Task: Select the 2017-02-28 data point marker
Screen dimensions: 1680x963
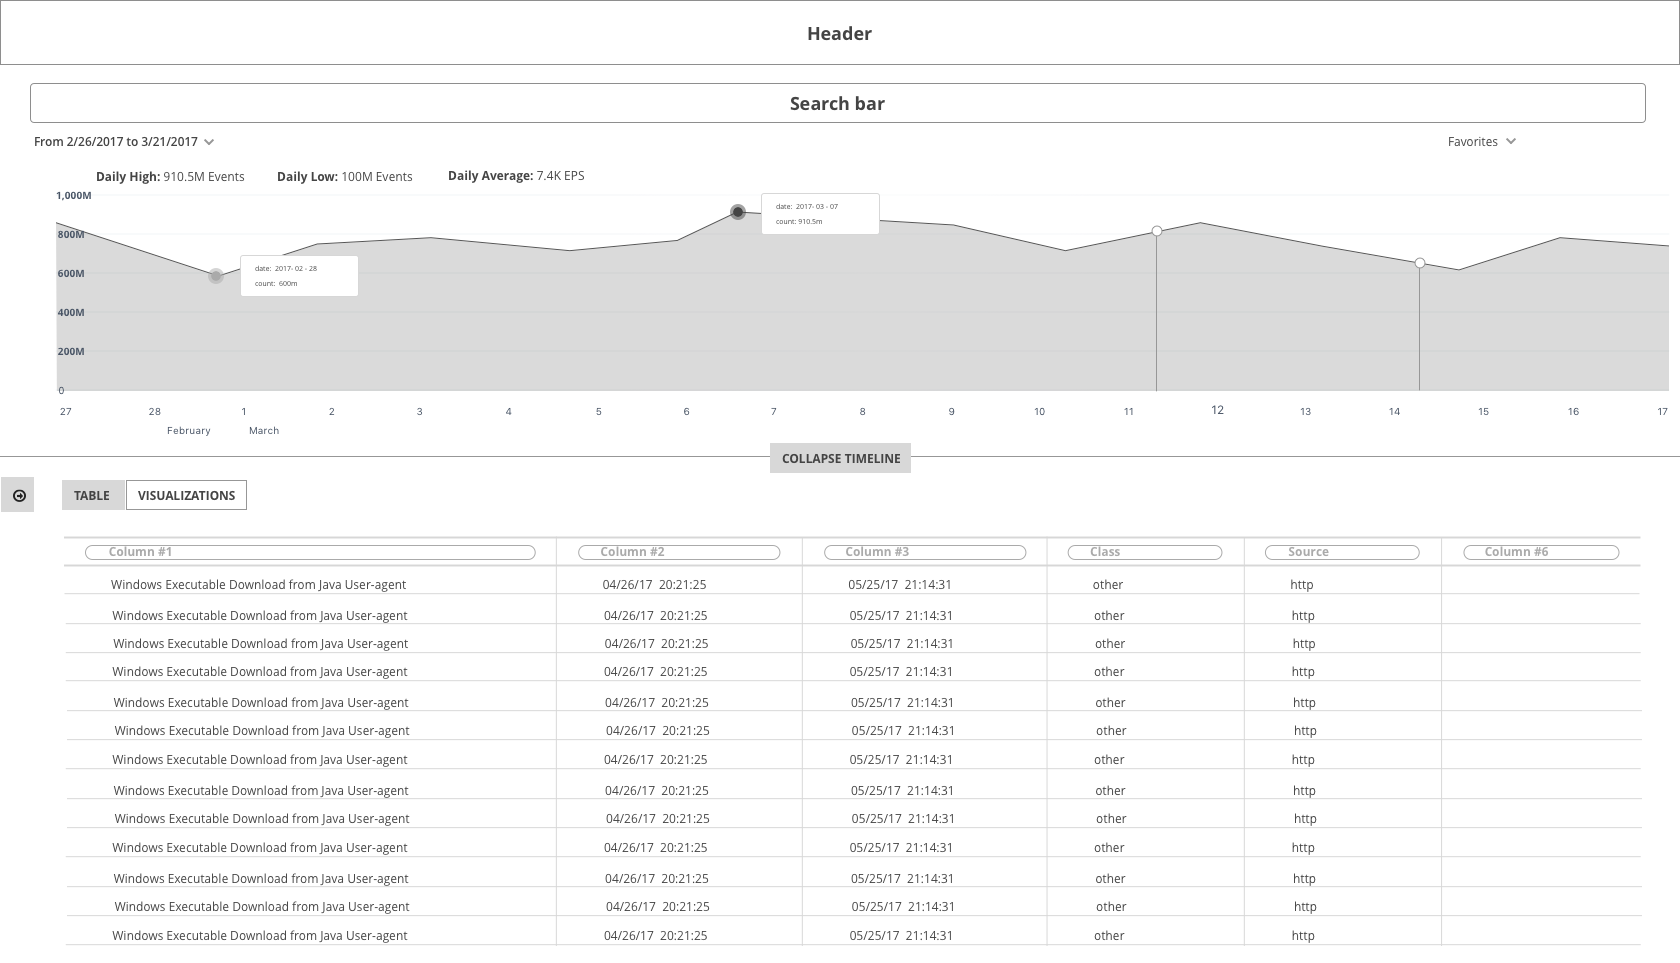Action: [216, 276]
